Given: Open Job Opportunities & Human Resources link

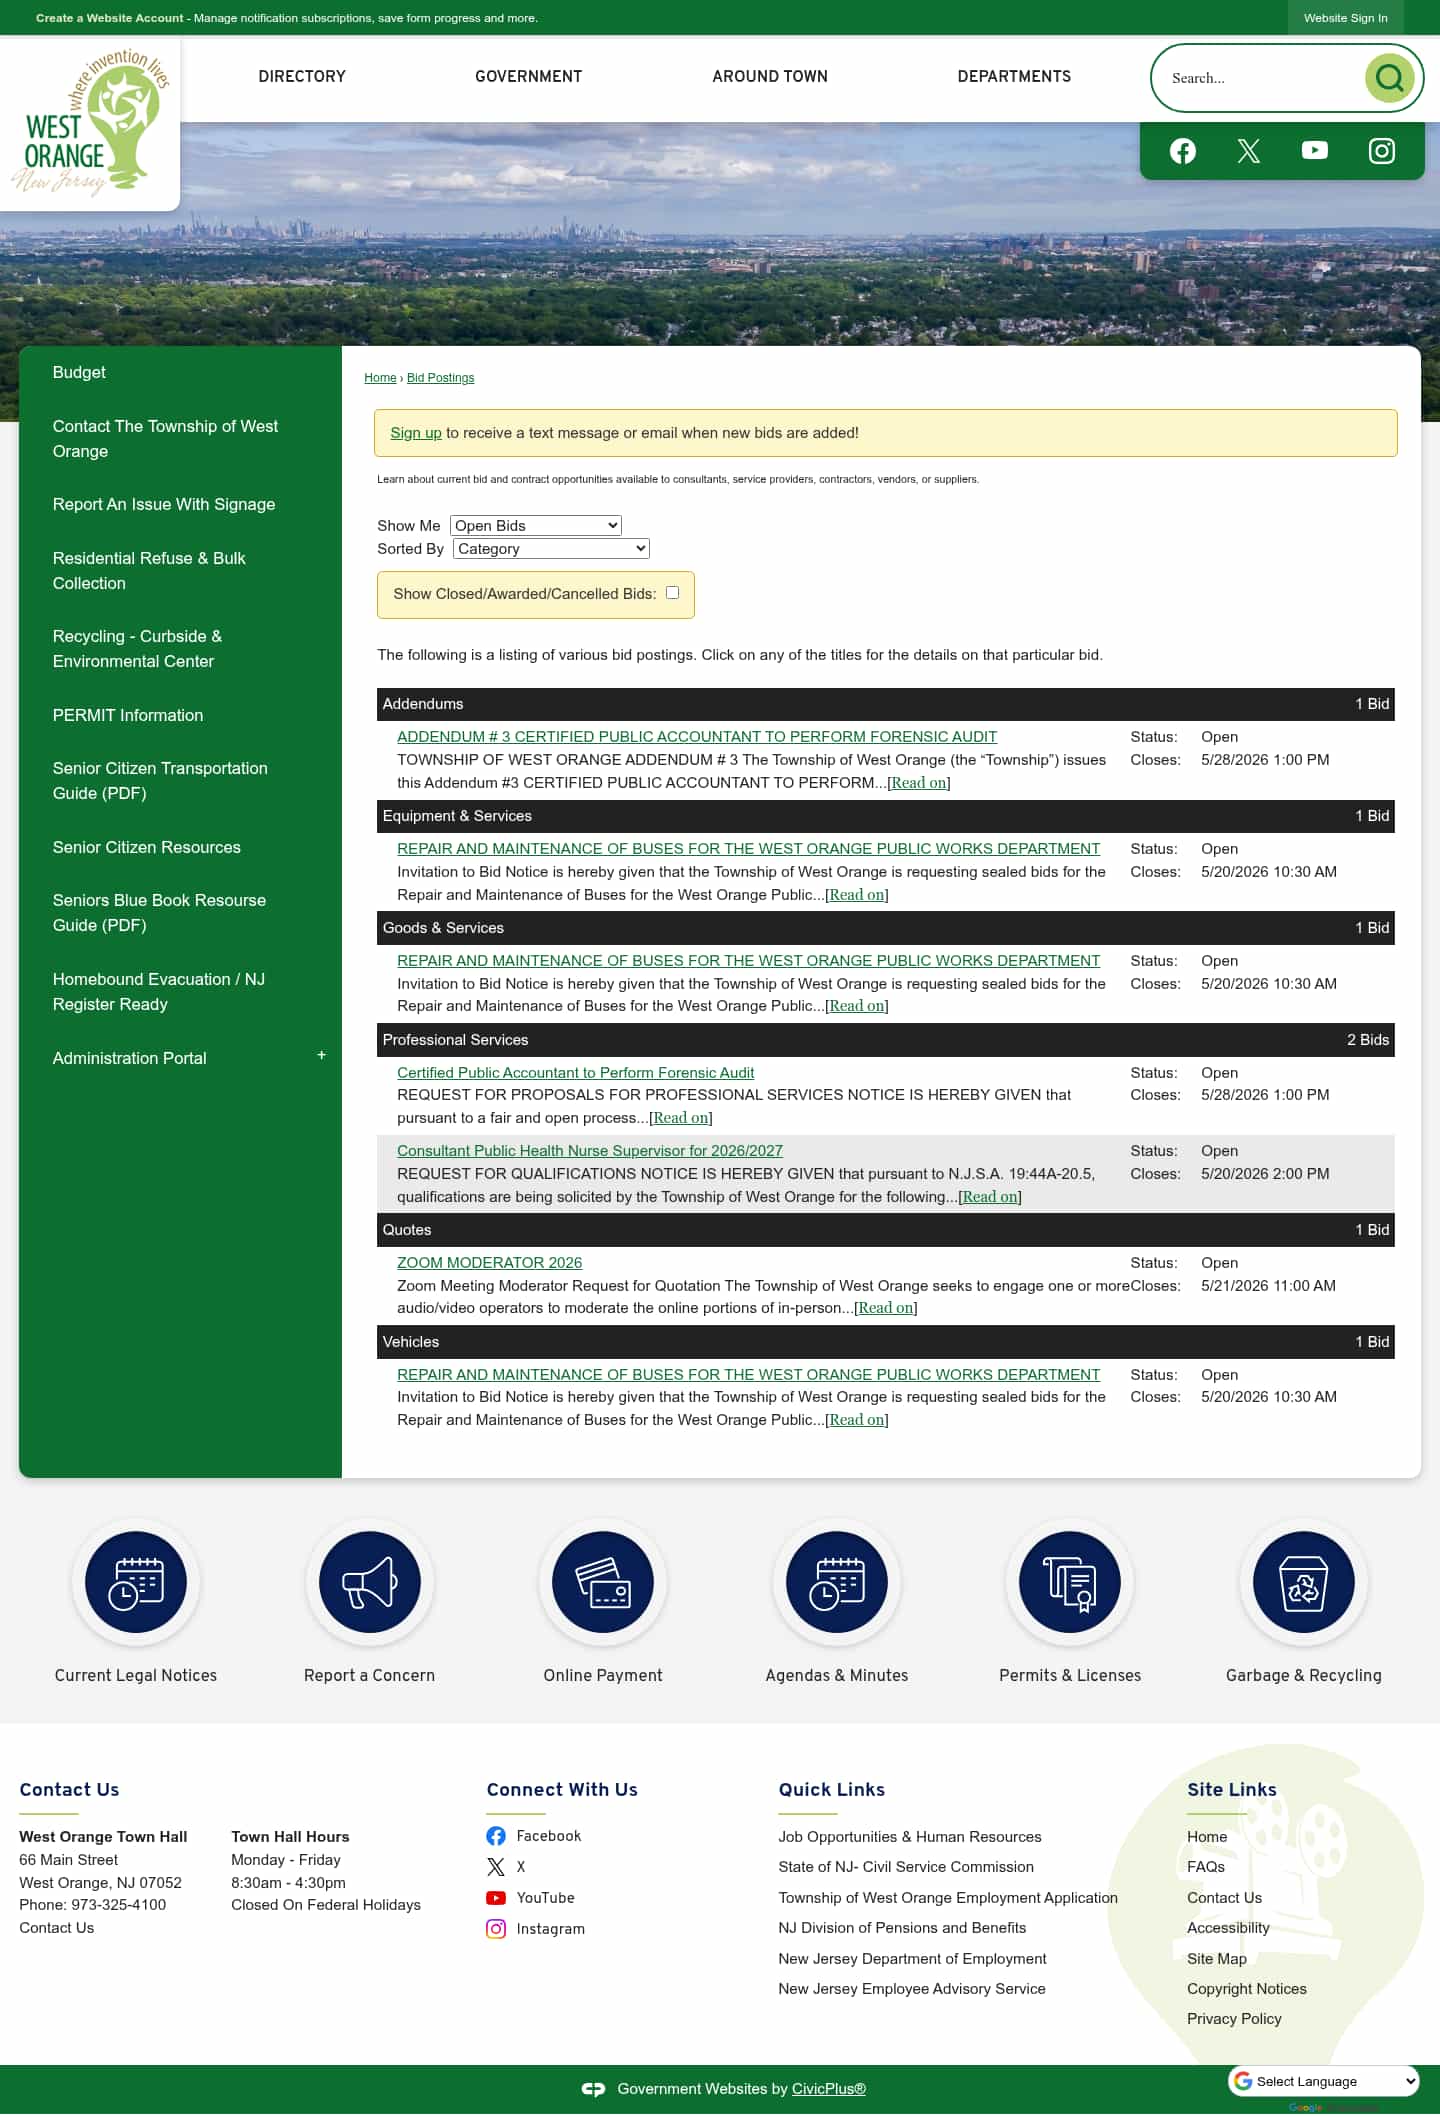Looking at the screenshot, I should [910, 1837].
